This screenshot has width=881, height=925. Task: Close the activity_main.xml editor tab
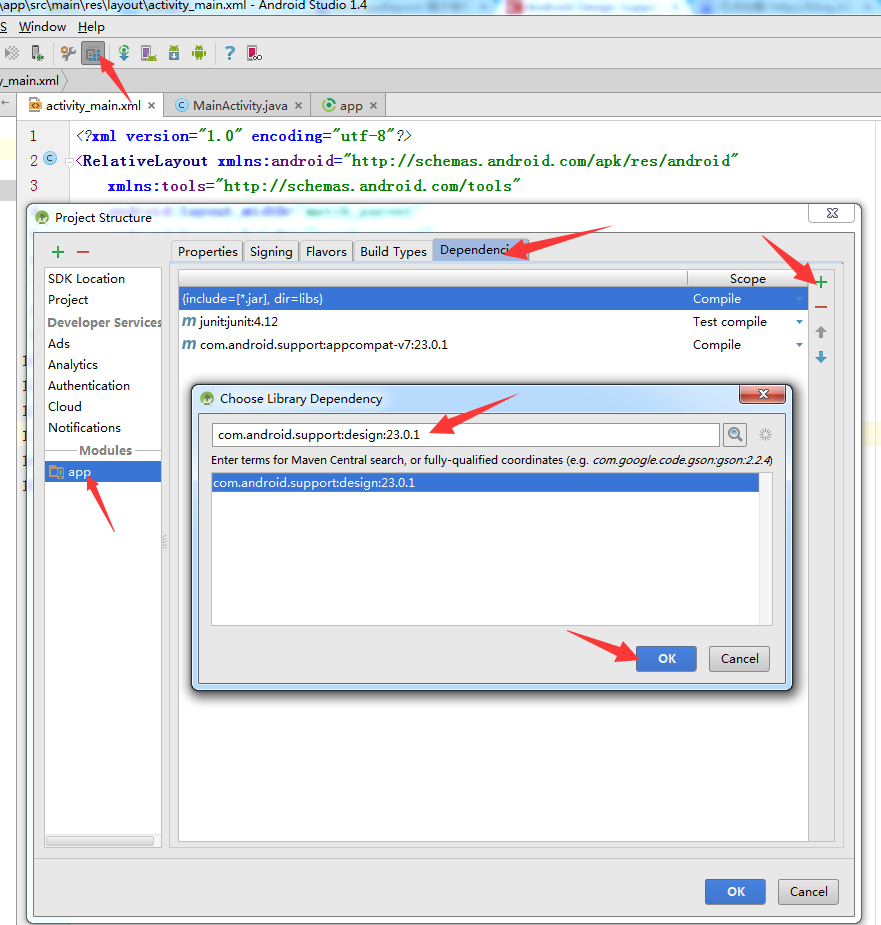pyautogui.click(x=152, y=106)
